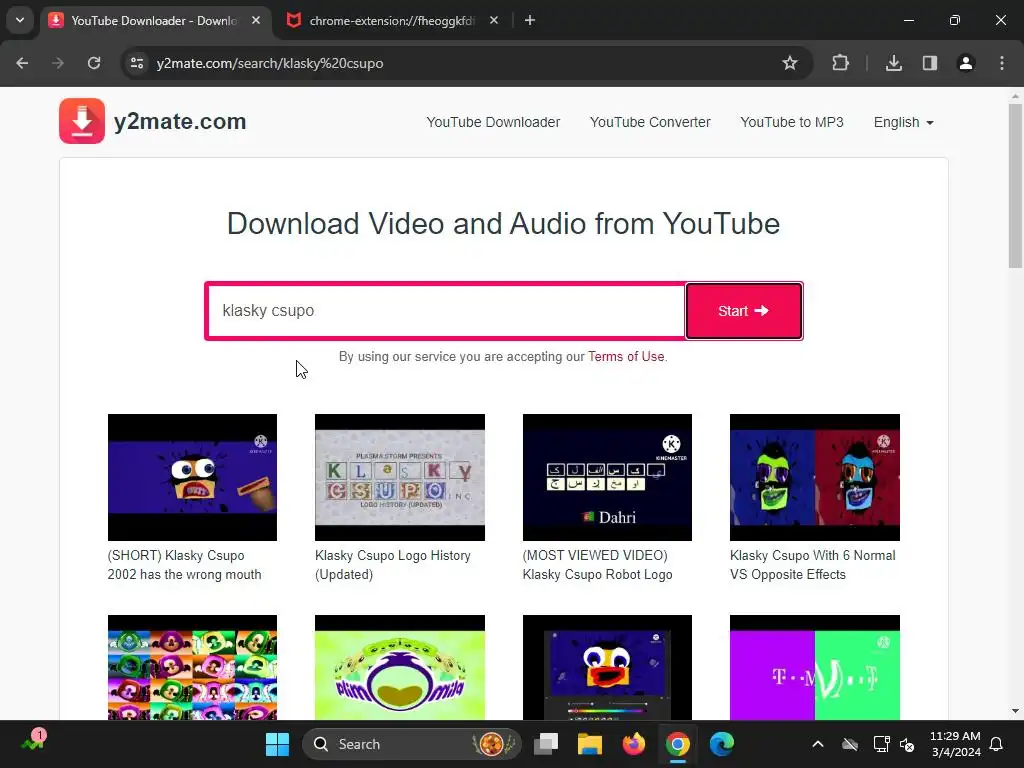Open File Explorer from the taskbar
The image size is (1024, 768).
[x=590, y=744]
